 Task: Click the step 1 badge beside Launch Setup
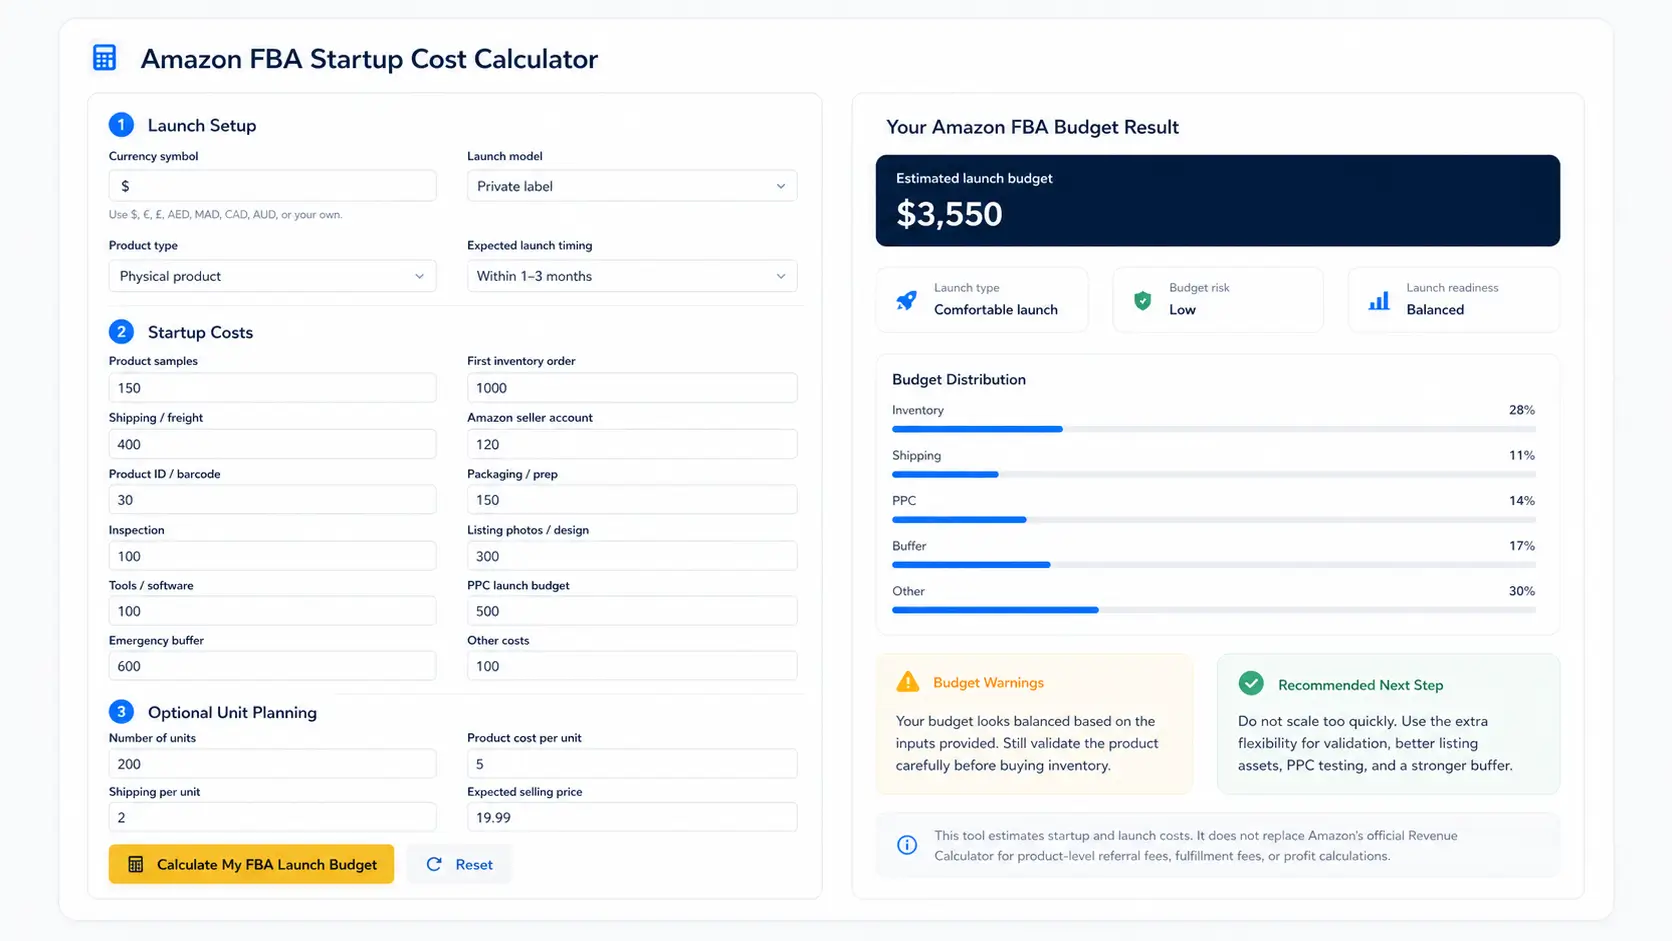[x=121, y=124]
